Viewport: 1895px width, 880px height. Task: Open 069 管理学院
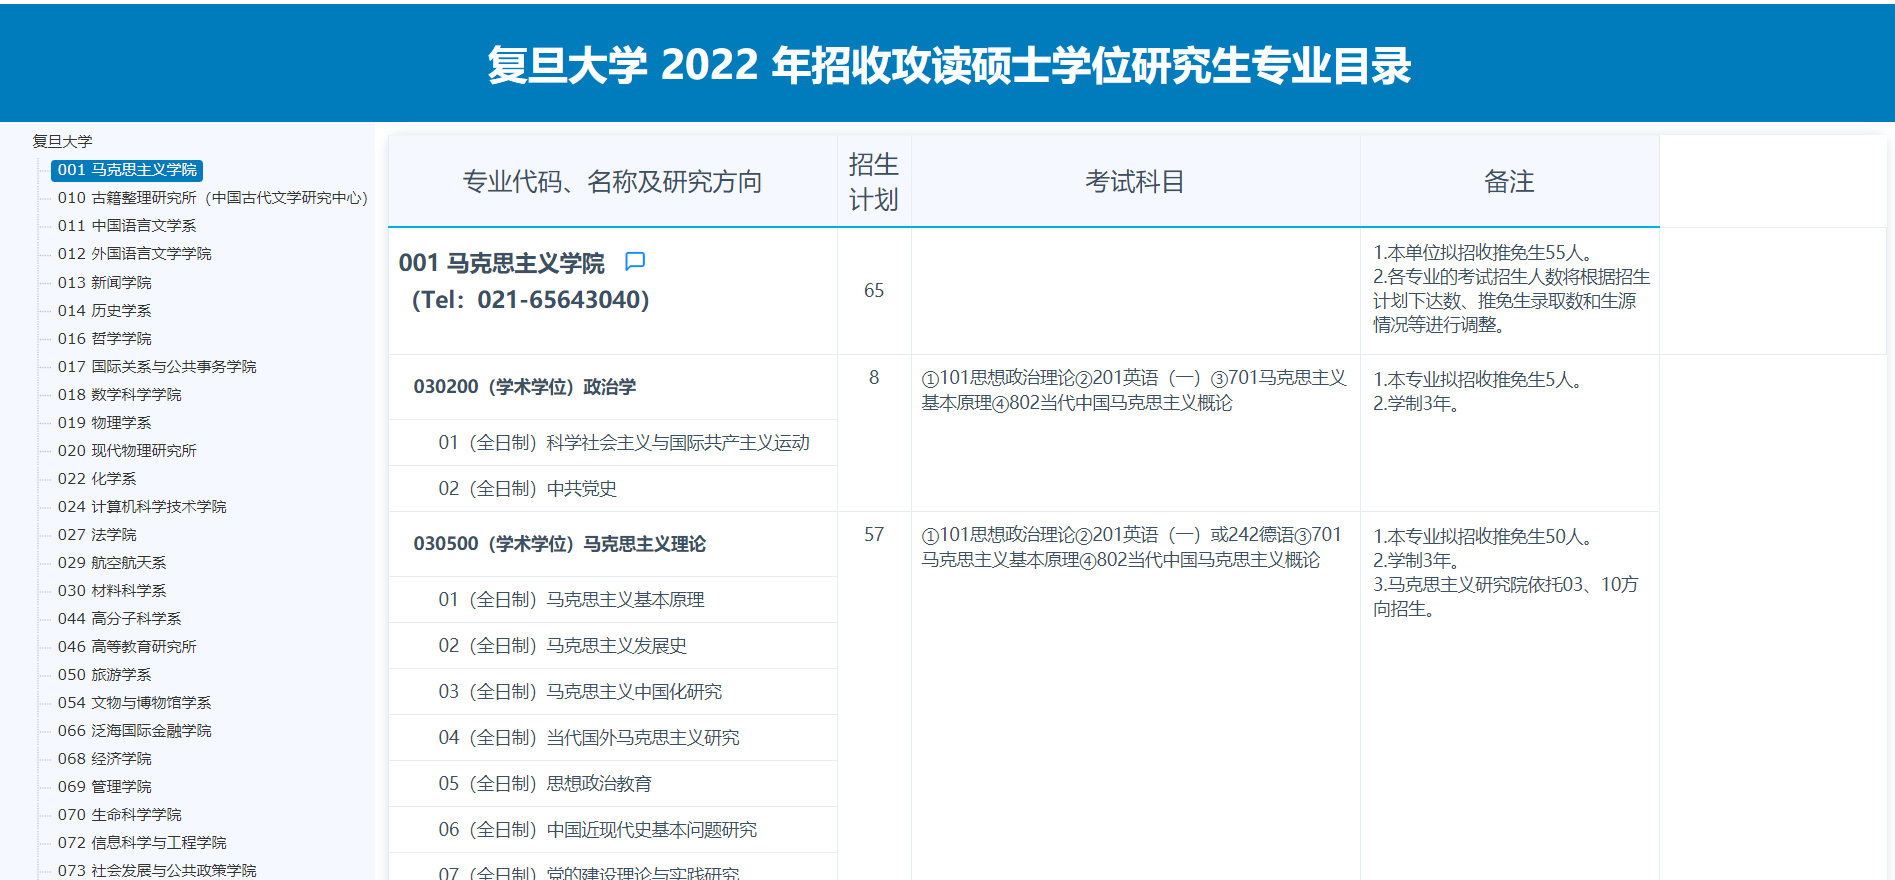(x=104, y=787)
